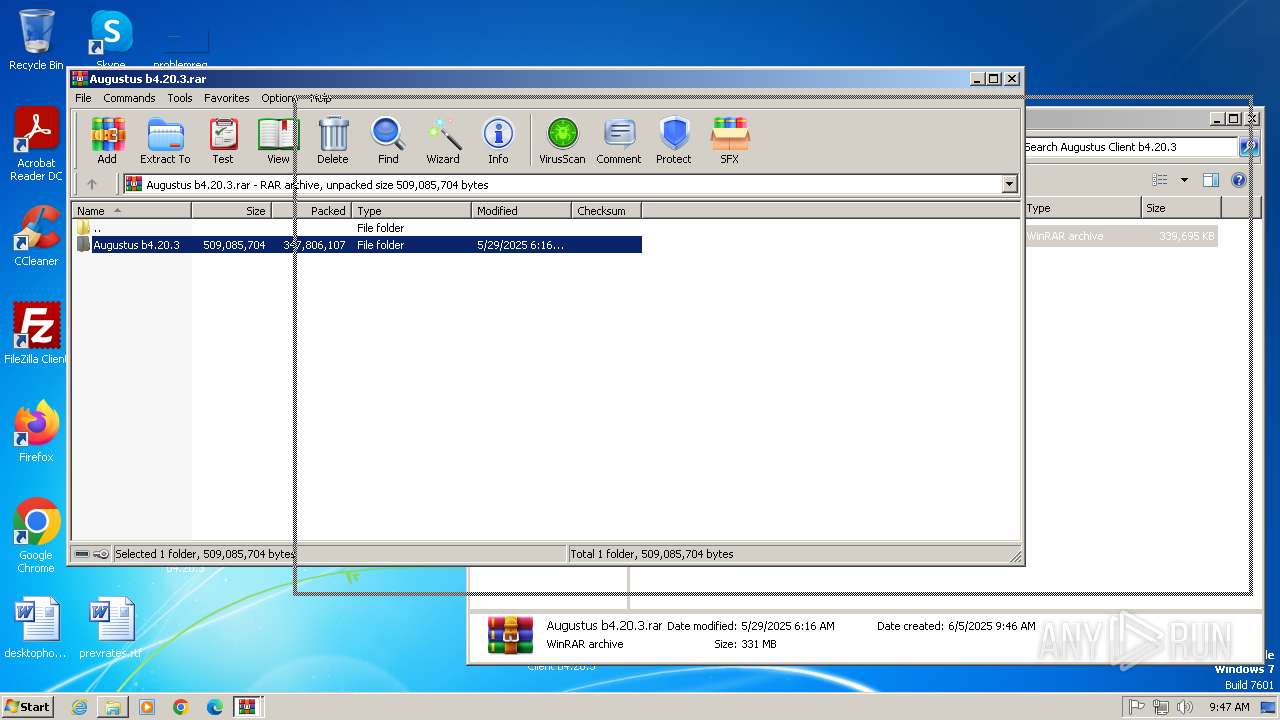
Task: Open the Tools menu
Action: point(180,98)
